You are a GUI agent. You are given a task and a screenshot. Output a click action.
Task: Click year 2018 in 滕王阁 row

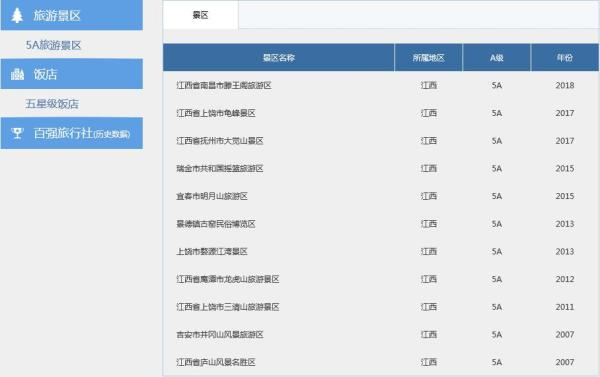565,85
